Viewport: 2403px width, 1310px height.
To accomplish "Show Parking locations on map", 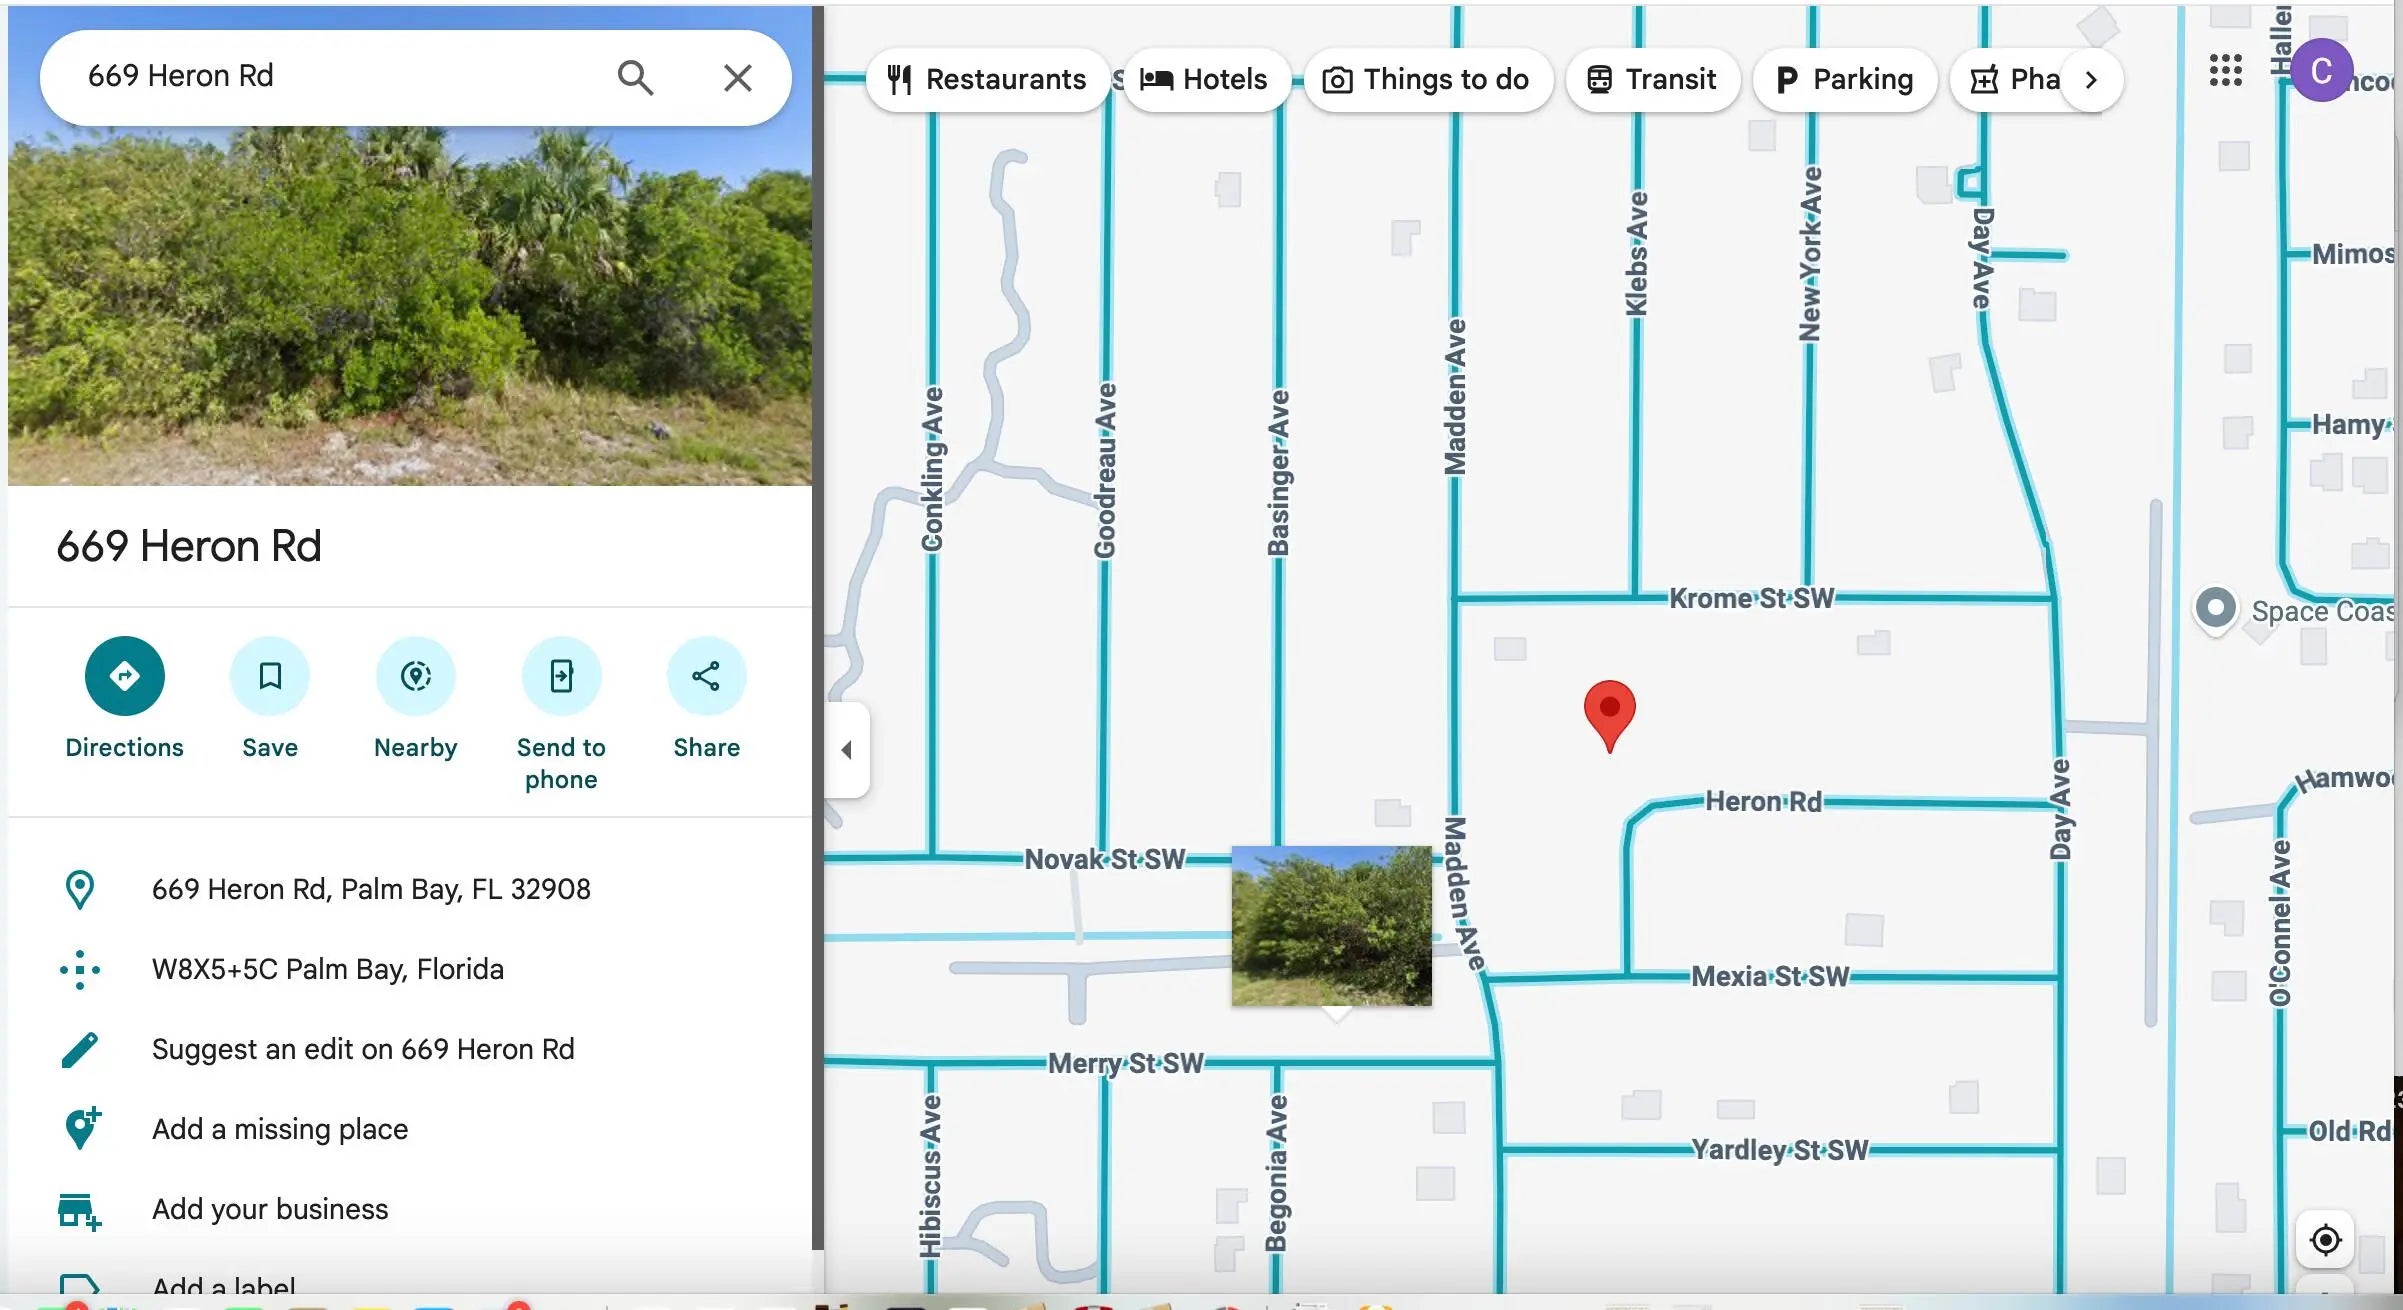I will click(x=1845, y=80).
